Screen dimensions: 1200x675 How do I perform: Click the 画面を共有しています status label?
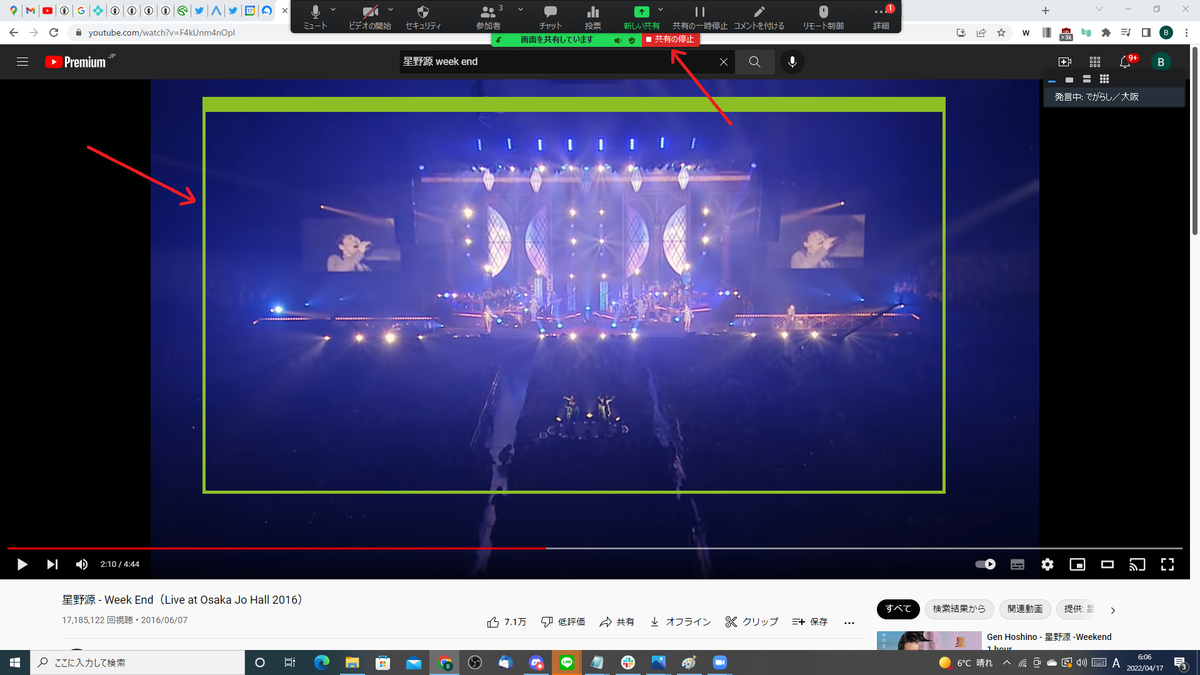(x=556, y=40)
